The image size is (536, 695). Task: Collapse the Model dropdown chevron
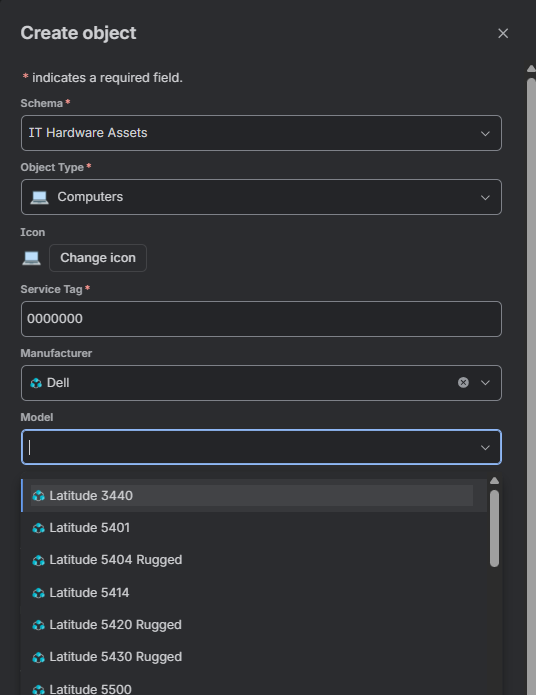pos(485,448)
